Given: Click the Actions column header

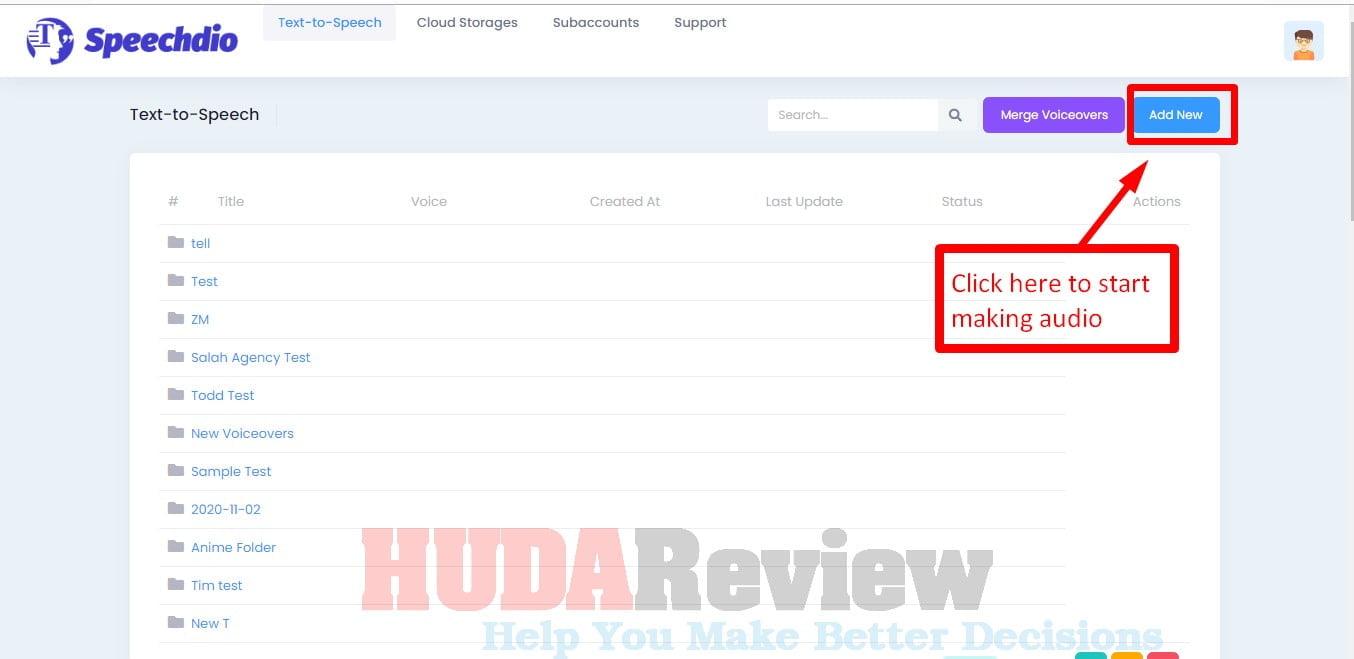Looking at the screenshot, I should (x=1157, y=201).
